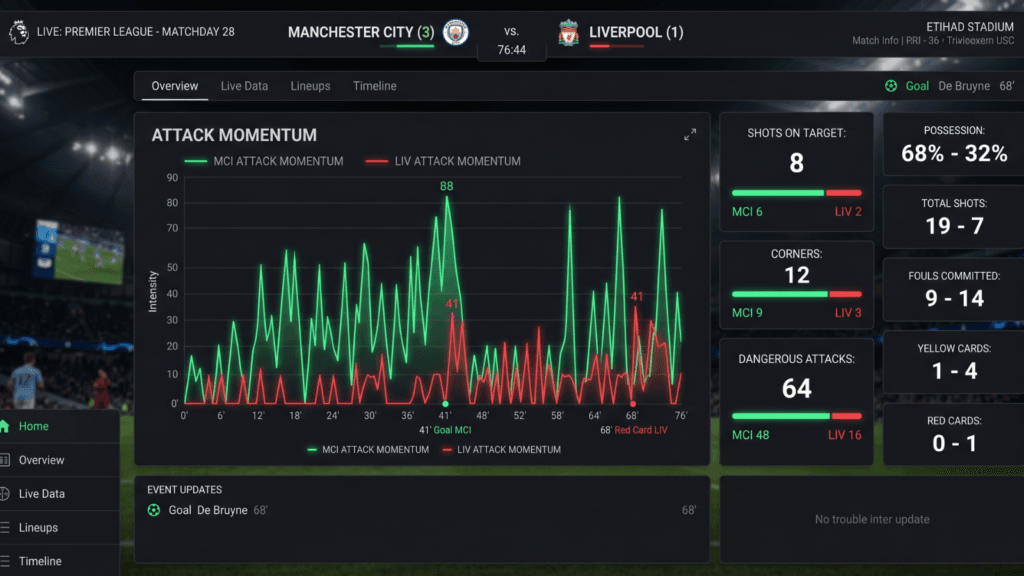Click the Home house icon in sidebar
The image size is (1024, 576).
[x=5, y=426]
